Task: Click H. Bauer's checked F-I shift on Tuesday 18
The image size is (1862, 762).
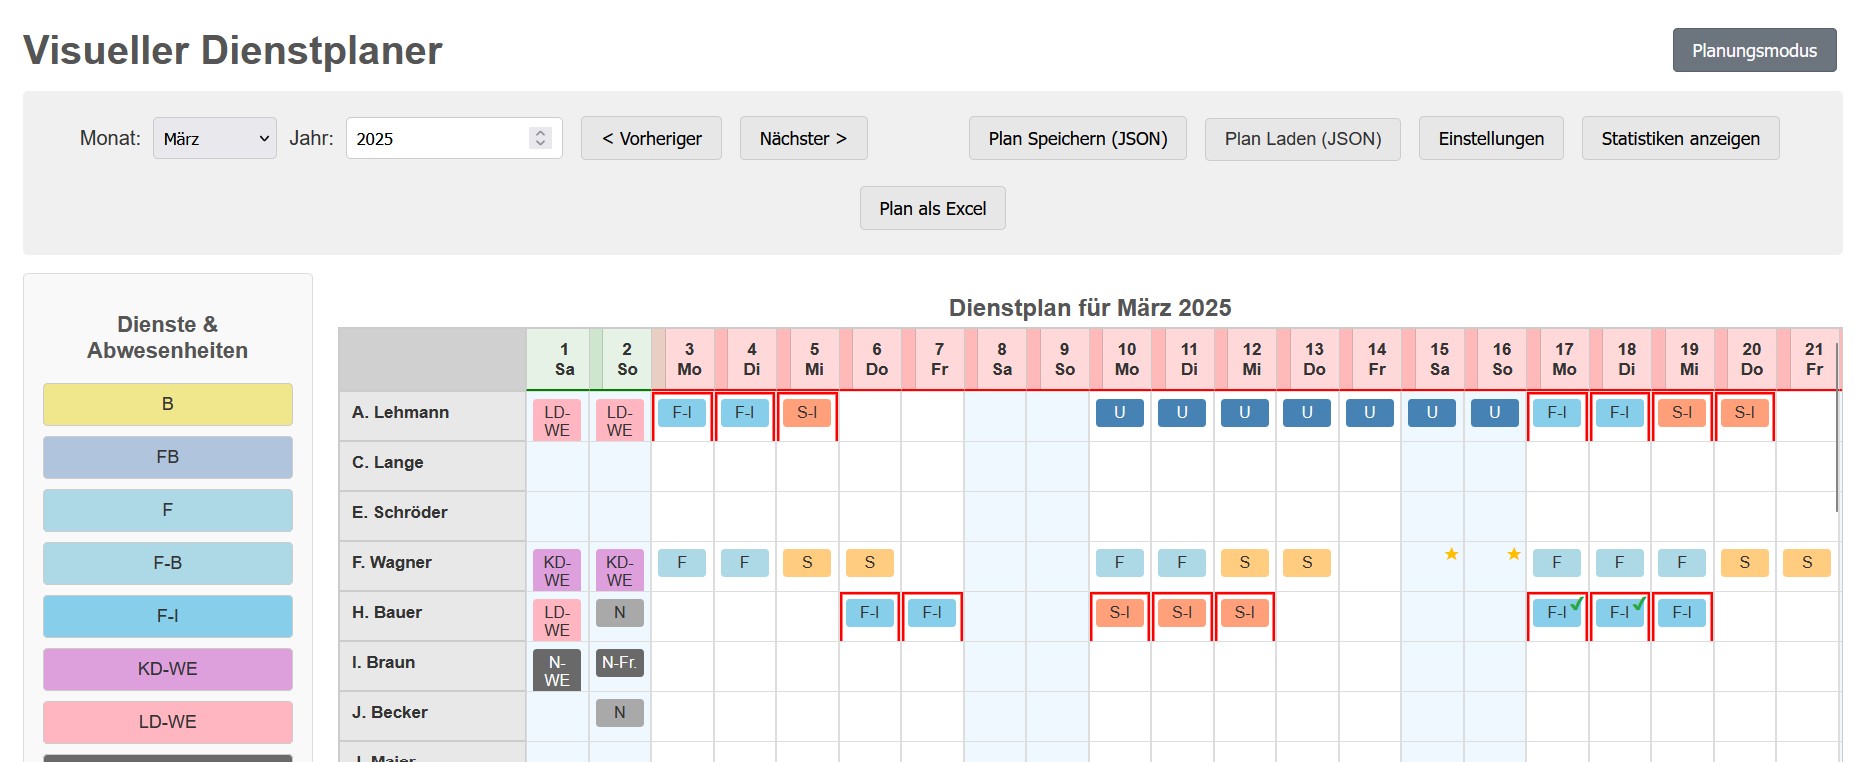Action: (x=1619, y=613)
